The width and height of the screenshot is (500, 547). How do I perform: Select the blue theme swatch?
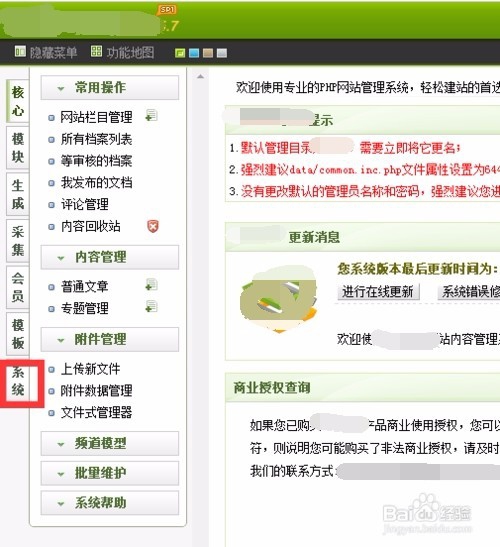point(194,53)
